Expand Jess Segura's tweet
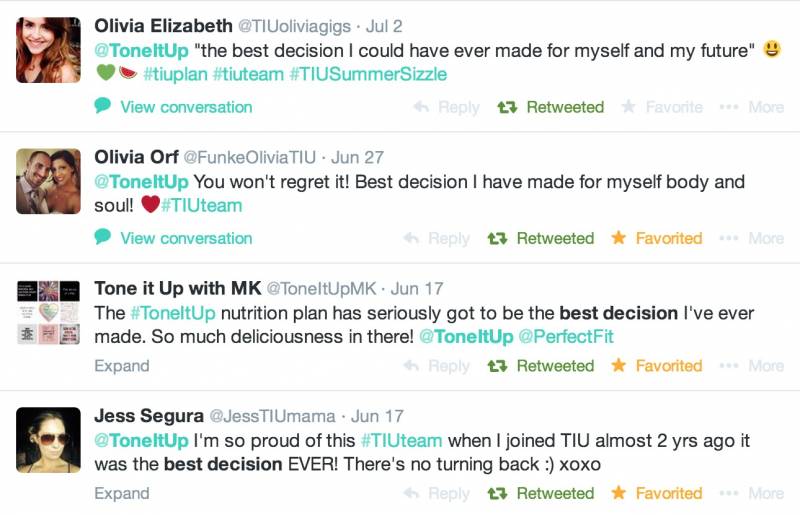 tap(122, 494)
